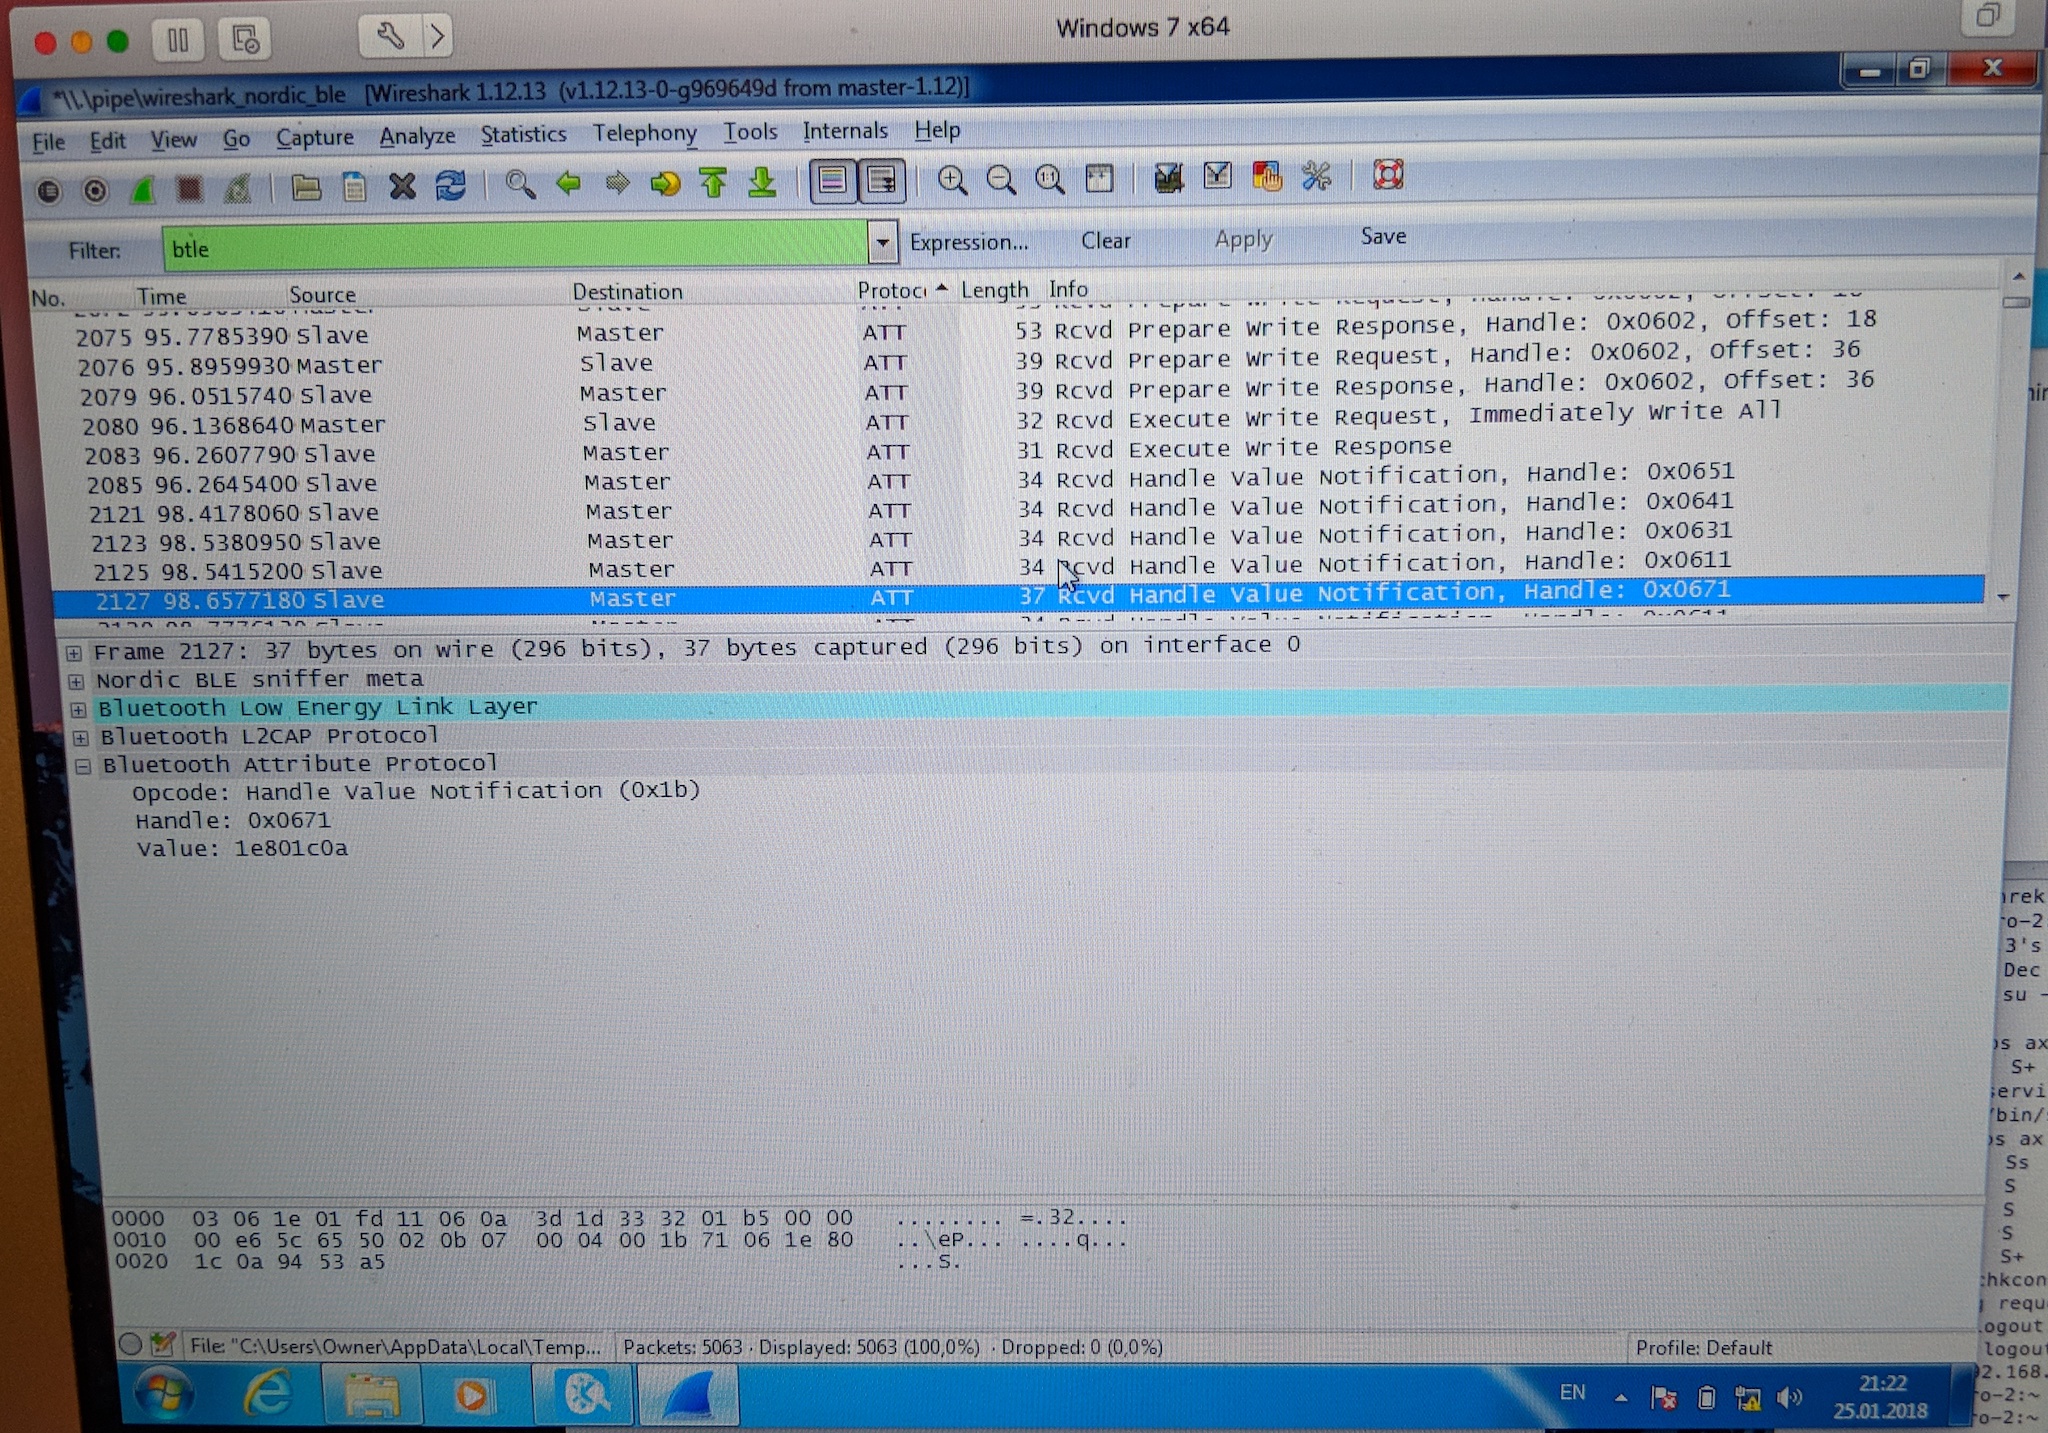
Task: Select the Value: 1e801c0a field
Action: tap(242, 849)
